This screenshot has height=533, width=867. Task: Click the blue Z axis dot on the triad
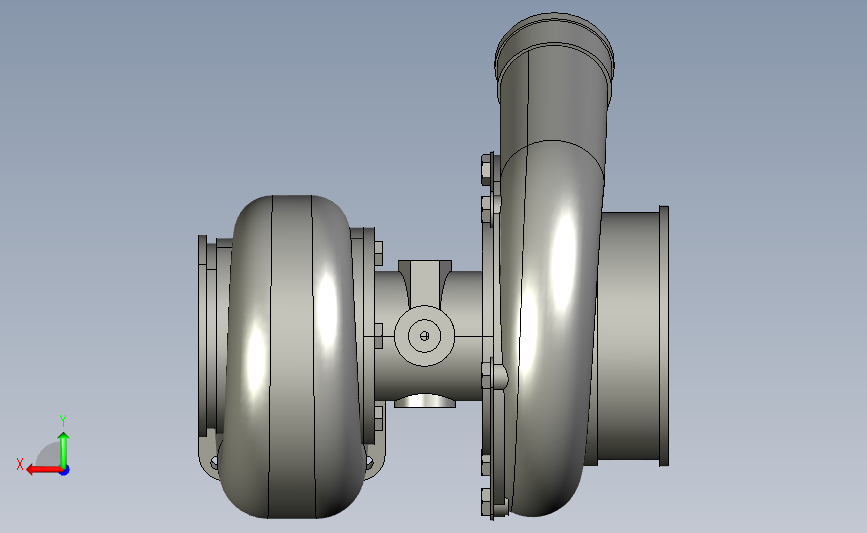[65, 471]
